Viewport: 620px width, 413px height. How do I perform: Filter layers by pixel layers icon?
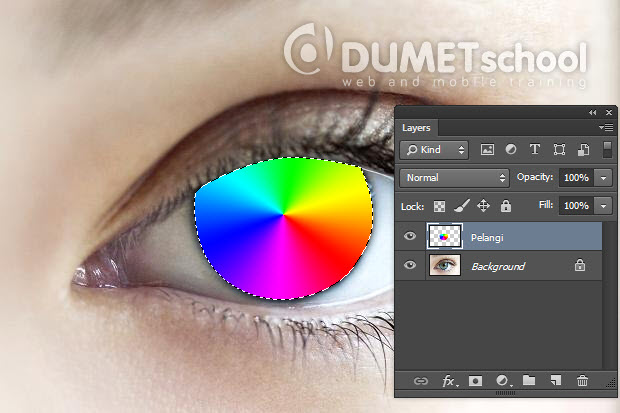[487, 150]
